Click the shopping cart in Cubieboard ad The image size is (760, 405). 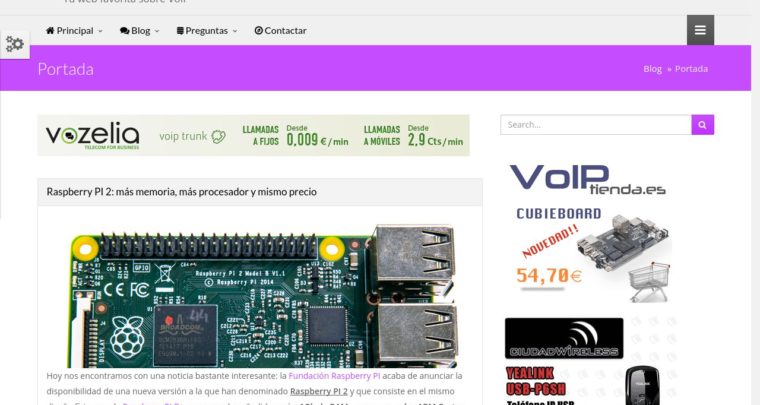[649, 281]
